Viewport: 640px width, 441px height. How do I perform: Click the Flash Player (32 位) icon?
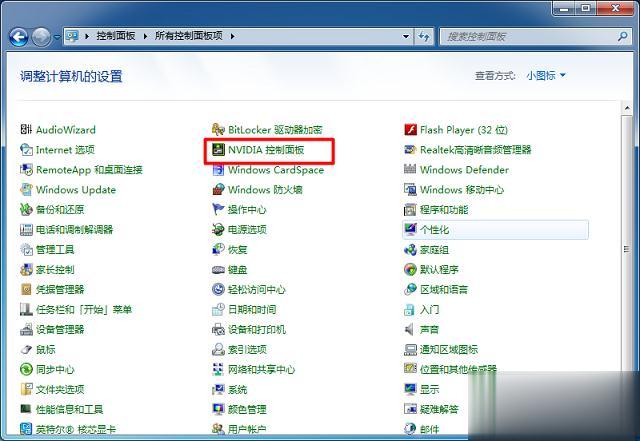point(410,130)
